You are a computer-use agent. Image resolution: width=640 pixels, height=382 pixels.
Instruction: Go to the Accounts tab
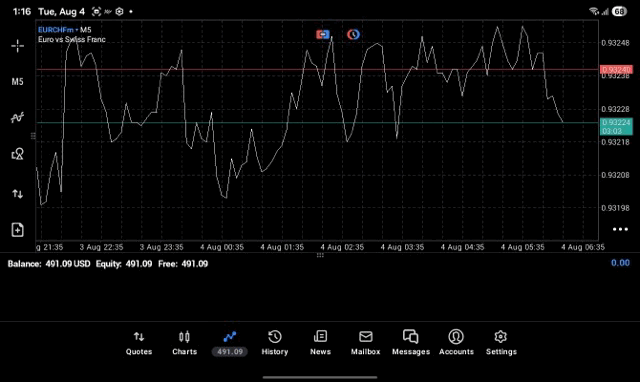(x=456, y=343)
